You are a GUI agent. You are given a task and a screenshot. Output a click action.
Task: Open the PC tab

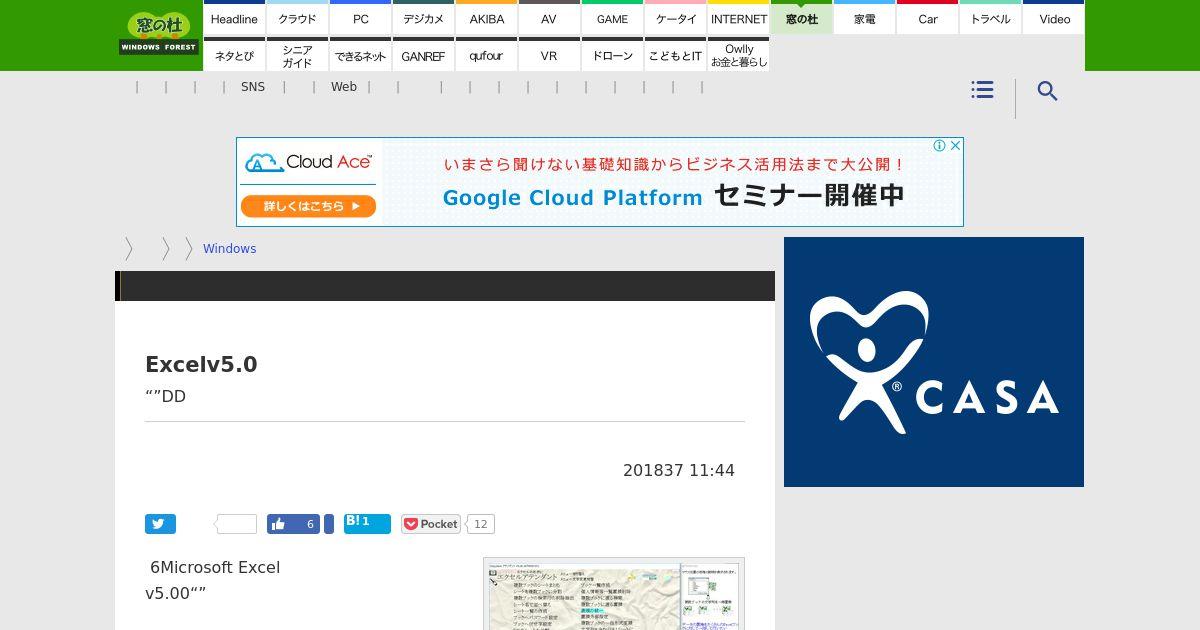click(360, 18)
